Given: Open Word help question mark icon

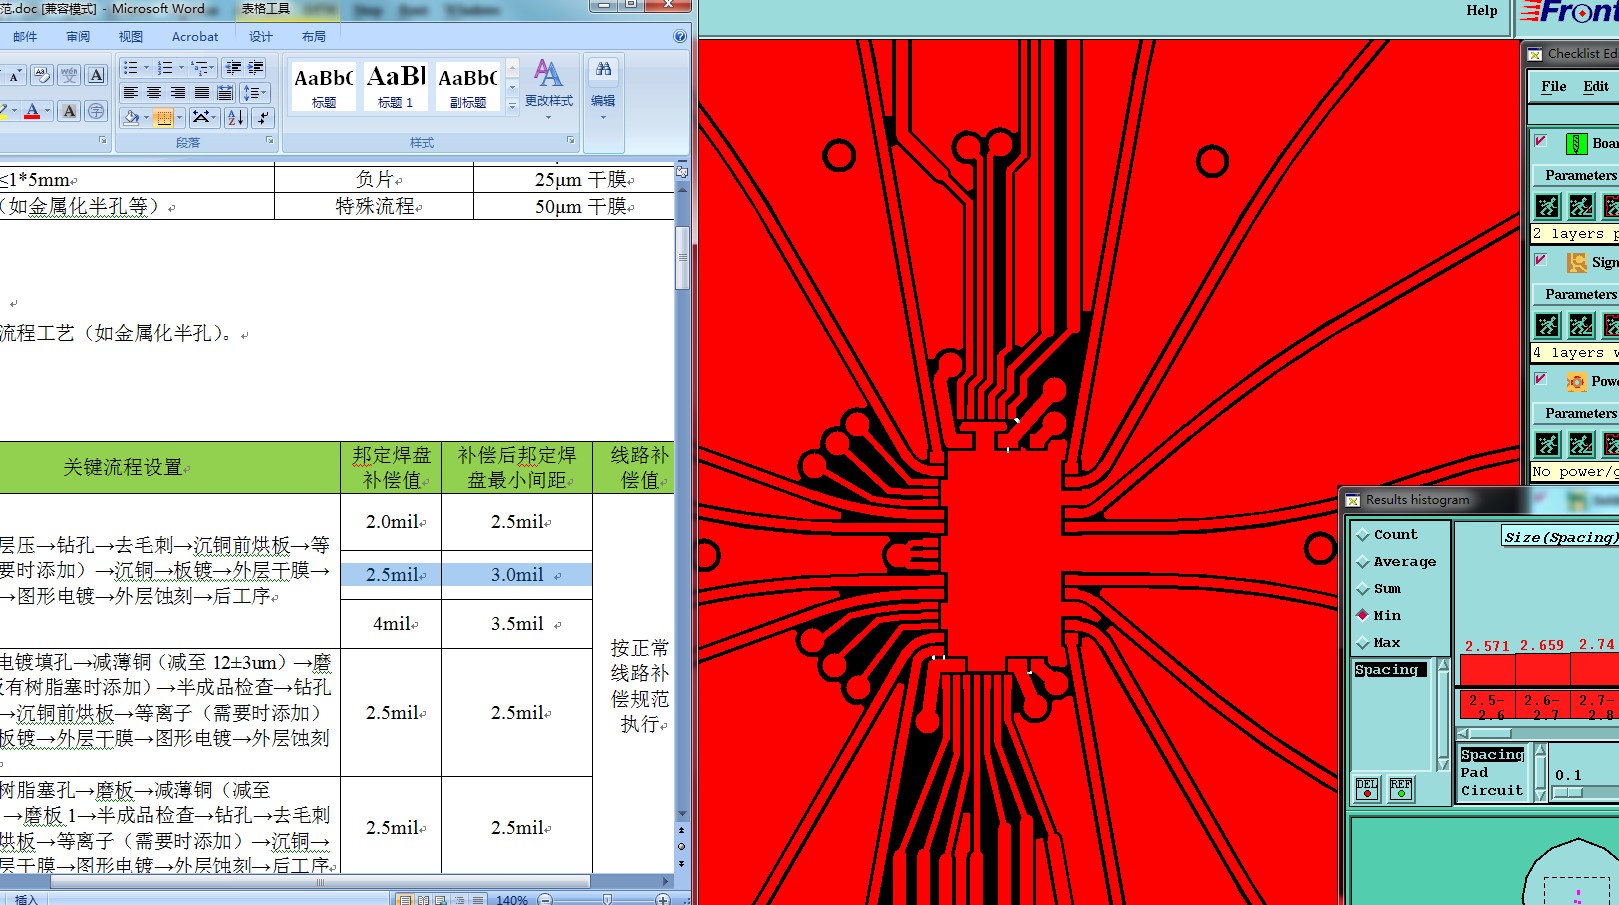Looking at the screenshot, I should click(x=680, y=36).
